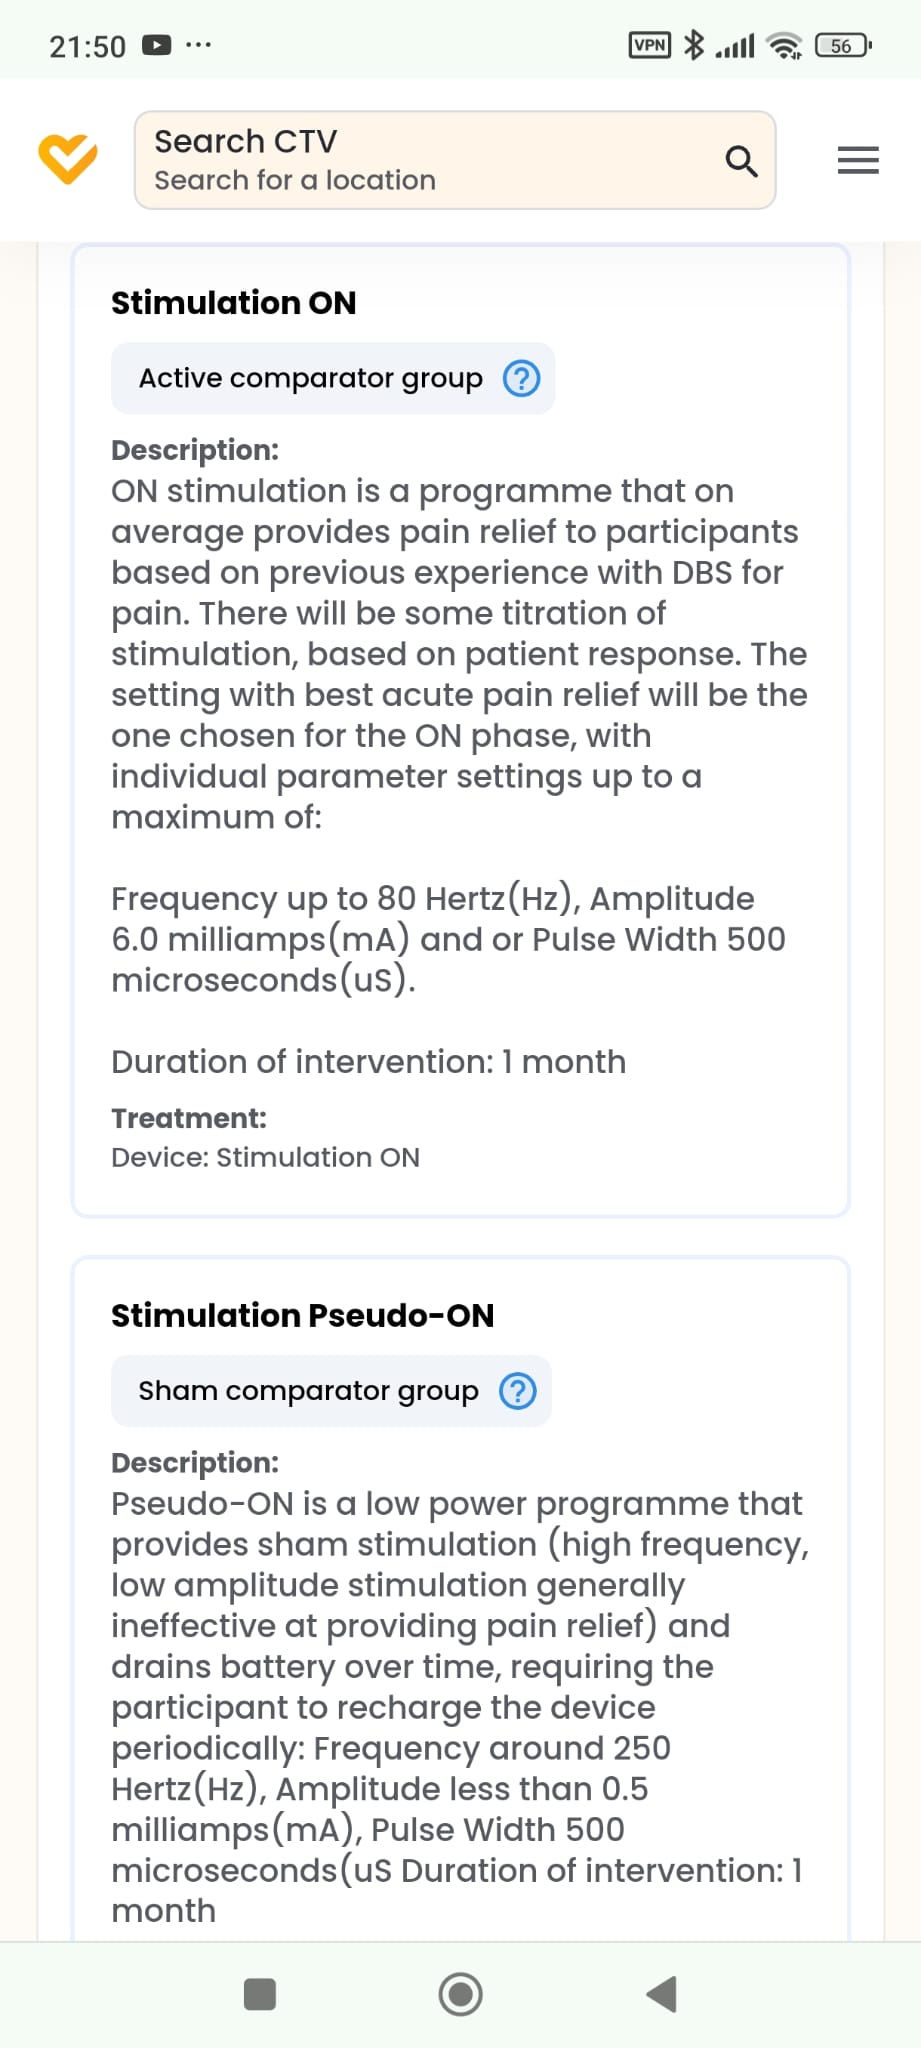Tap the Wi-Fi status icon
This screenshot has width=921, height=2048.
[783, 45]
